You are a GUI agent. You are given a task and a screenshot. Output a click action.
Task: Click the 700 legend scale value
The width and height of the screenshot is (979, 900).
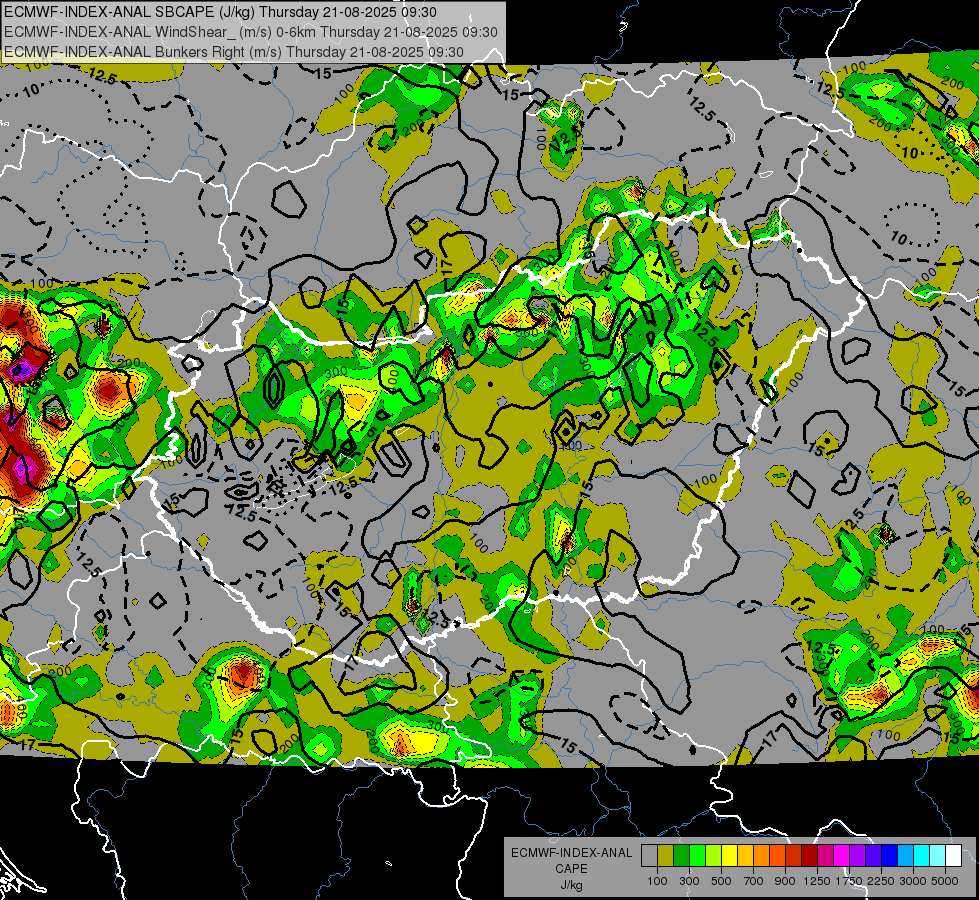754,881
